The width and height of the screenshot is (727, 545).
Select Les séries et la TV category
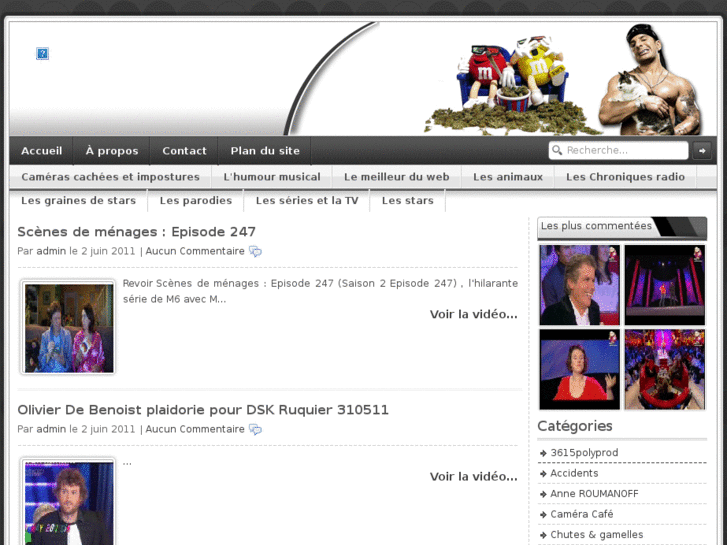307,200
